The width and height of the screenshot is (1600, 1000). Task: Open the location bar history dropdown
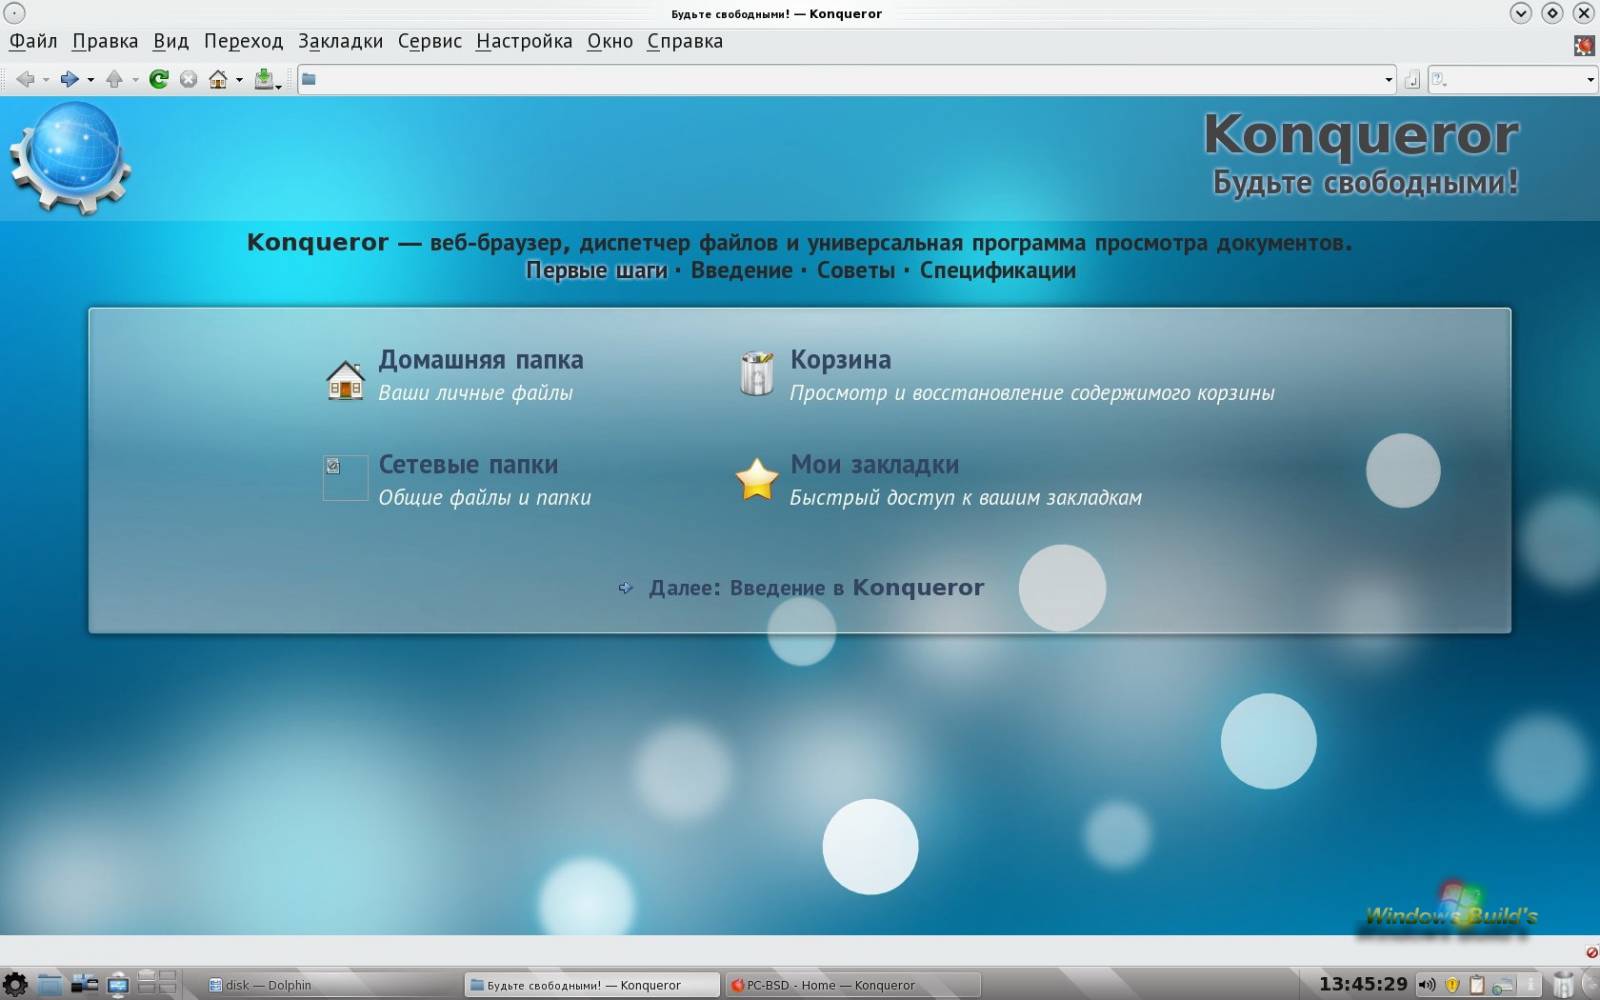point(1388,80)
